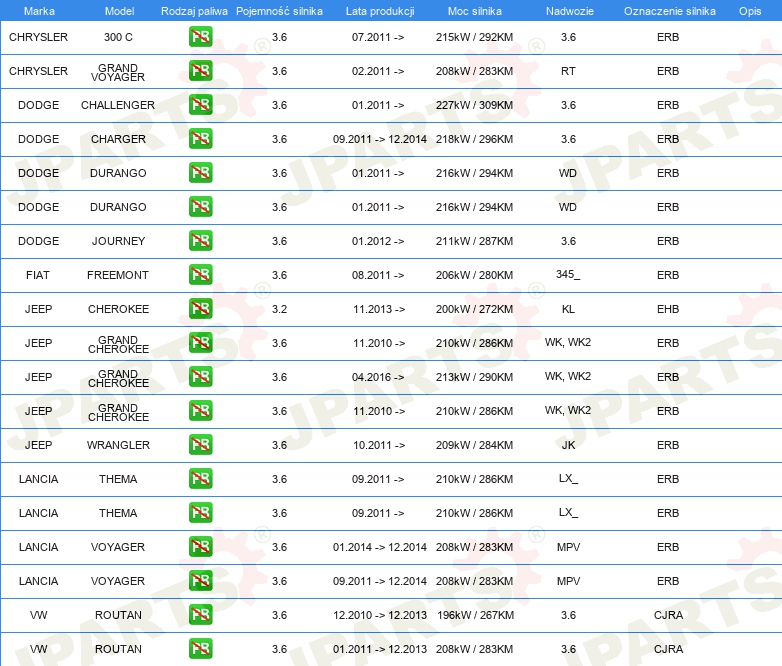The image size is (782, 666).
Task: Click the power value 209kW / 284KM
Action: 474,445
